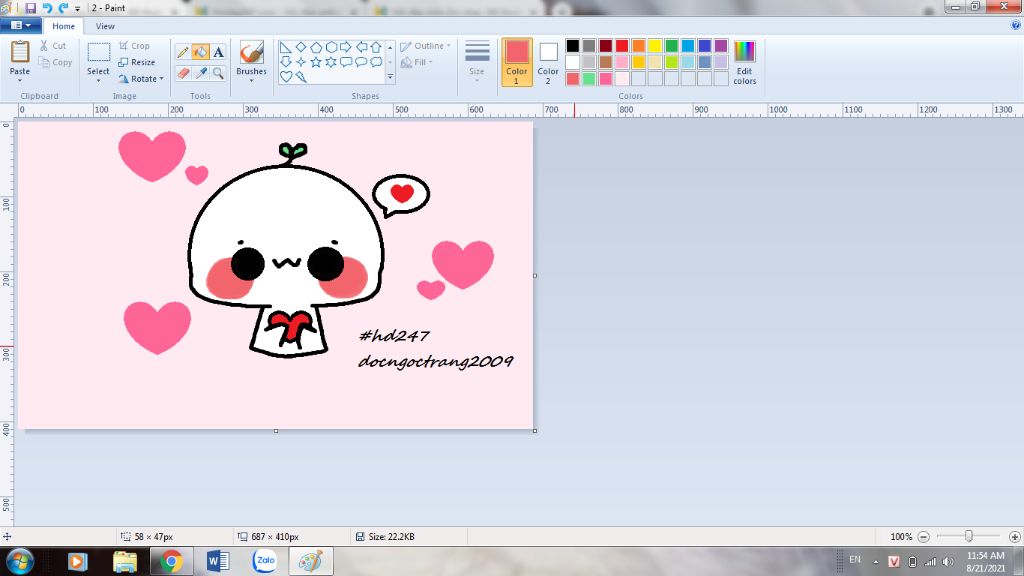Pick the heart shape from Shapes gallery
The width and height of the screenshot is (1024, 576).
(286, 76)
